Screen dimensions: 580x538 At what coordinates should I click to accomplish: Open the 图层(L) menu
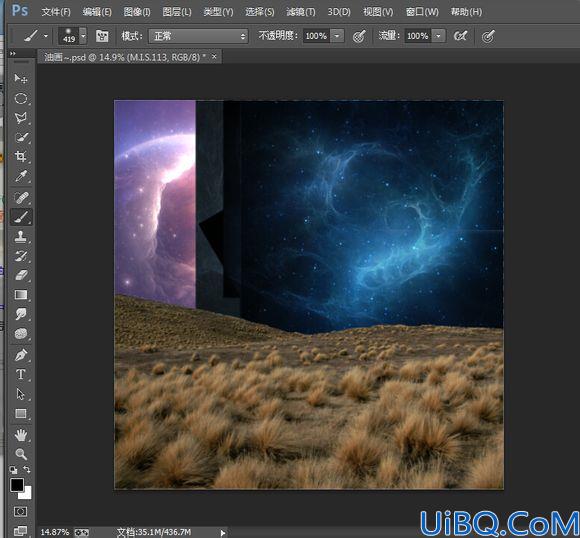(177, 12)
